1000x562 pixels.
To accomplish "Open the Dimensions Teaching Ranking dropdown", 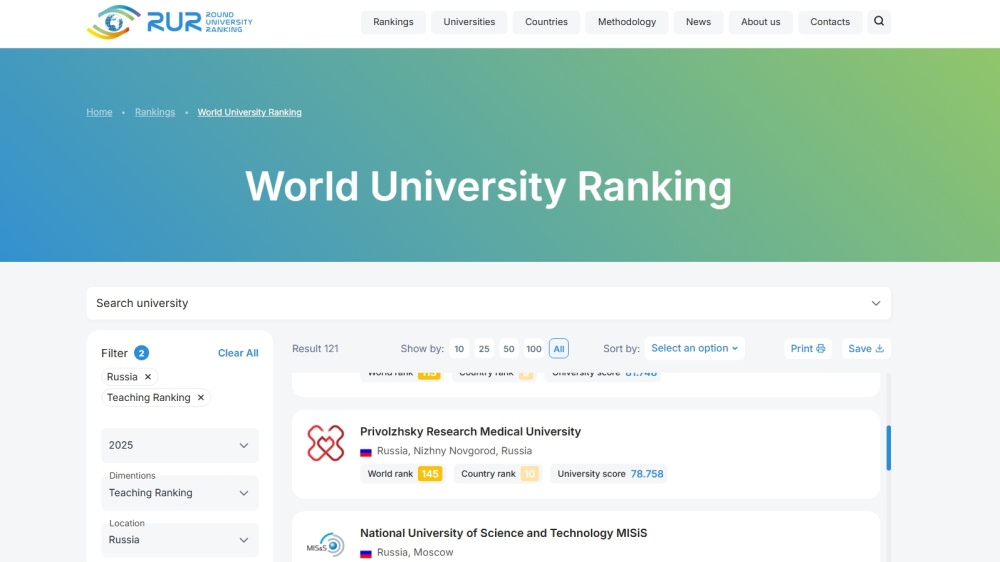I will point(180,492).
